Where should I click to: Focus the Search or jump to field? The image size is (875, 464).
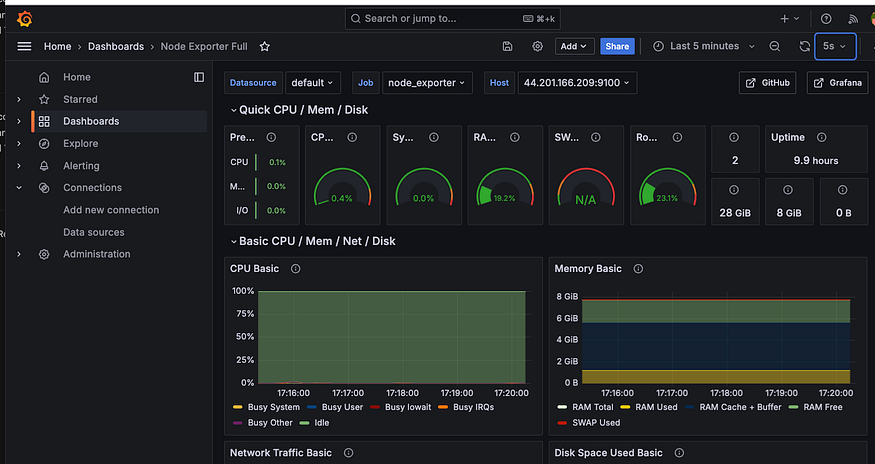pos(453,18)
